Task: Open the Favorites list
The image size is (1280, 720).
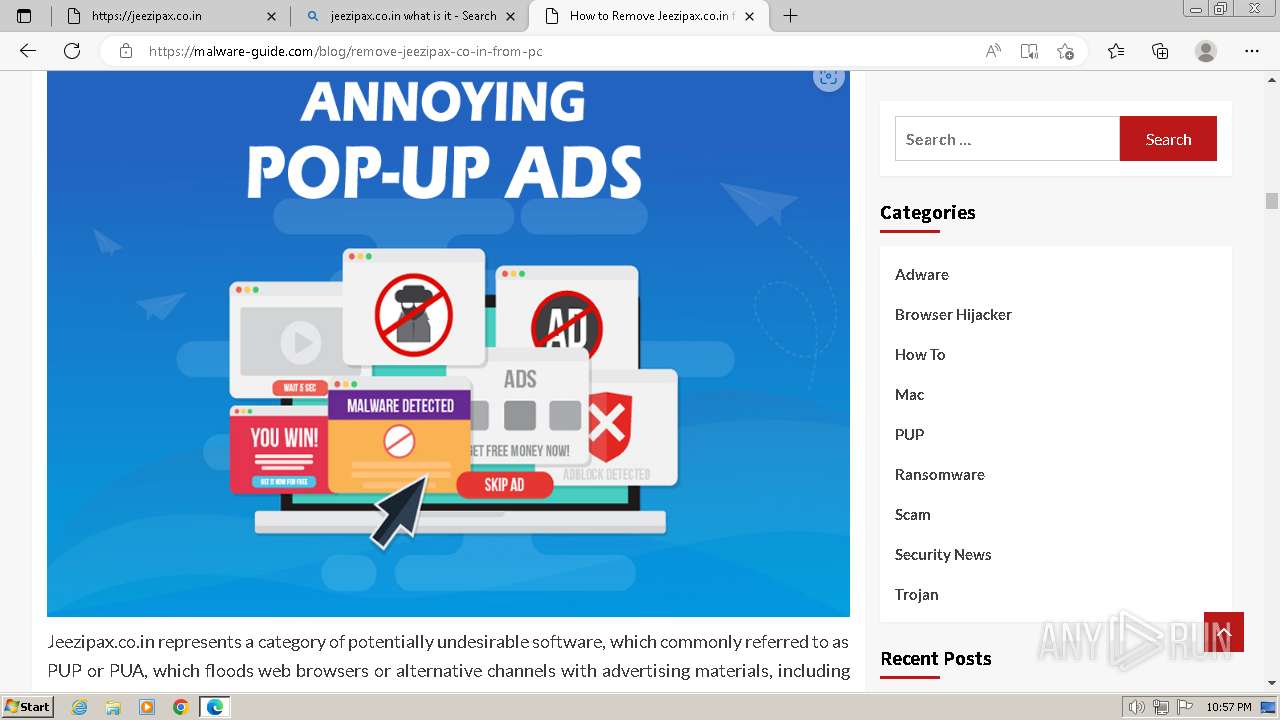Action: point(1116,51)
